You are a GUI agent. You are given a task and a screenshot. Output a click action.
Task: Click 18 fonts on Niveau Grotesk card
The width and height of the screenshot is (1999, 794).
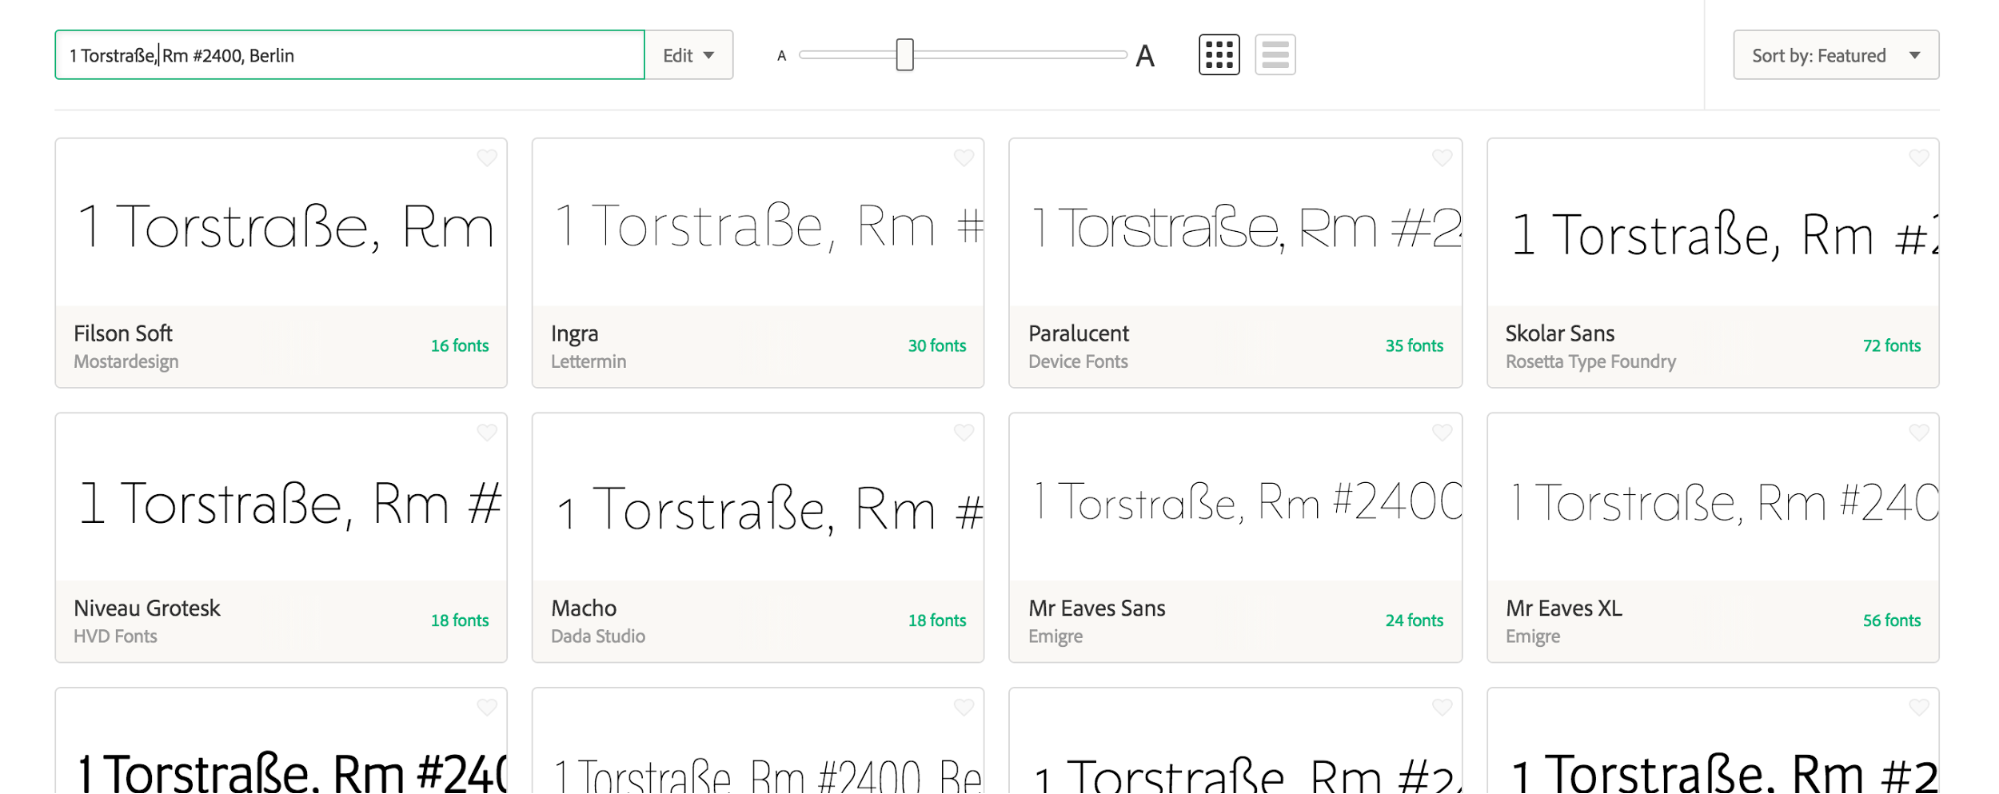[460, 621]
